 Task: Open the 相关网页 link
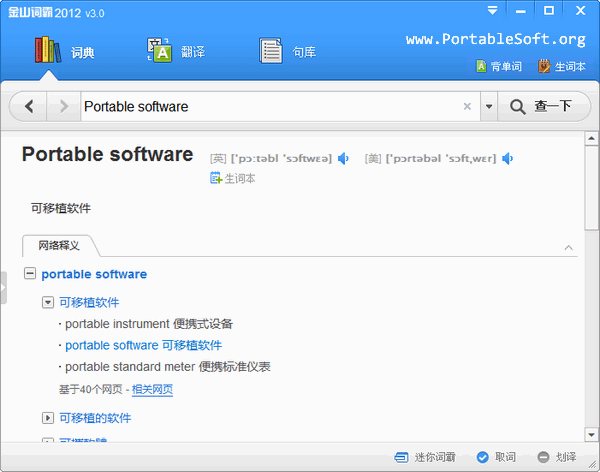coord(152,390)
